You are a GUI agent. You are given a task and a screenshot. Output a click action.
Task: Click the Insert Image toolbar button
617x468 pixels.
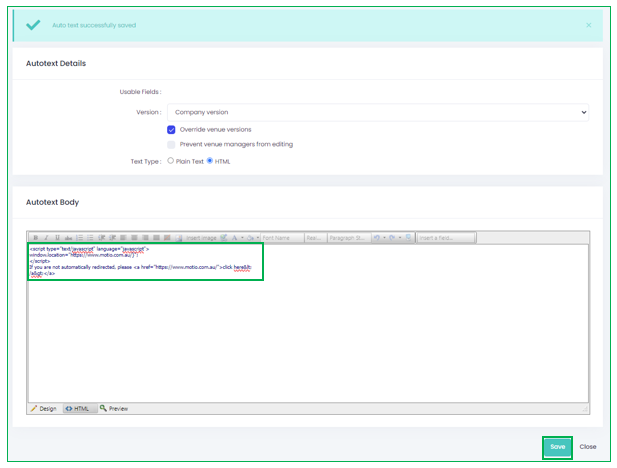tap(201, 238)
